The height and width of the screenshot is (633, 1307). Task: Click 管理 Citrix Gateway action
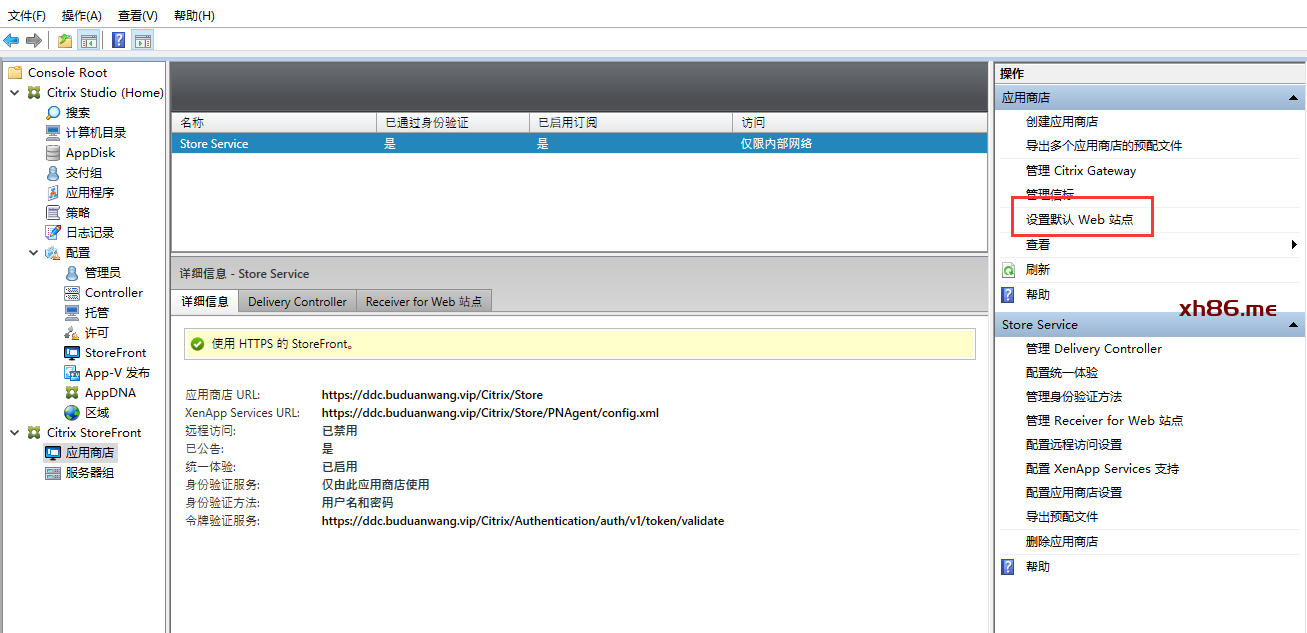tap(1081, 171)
